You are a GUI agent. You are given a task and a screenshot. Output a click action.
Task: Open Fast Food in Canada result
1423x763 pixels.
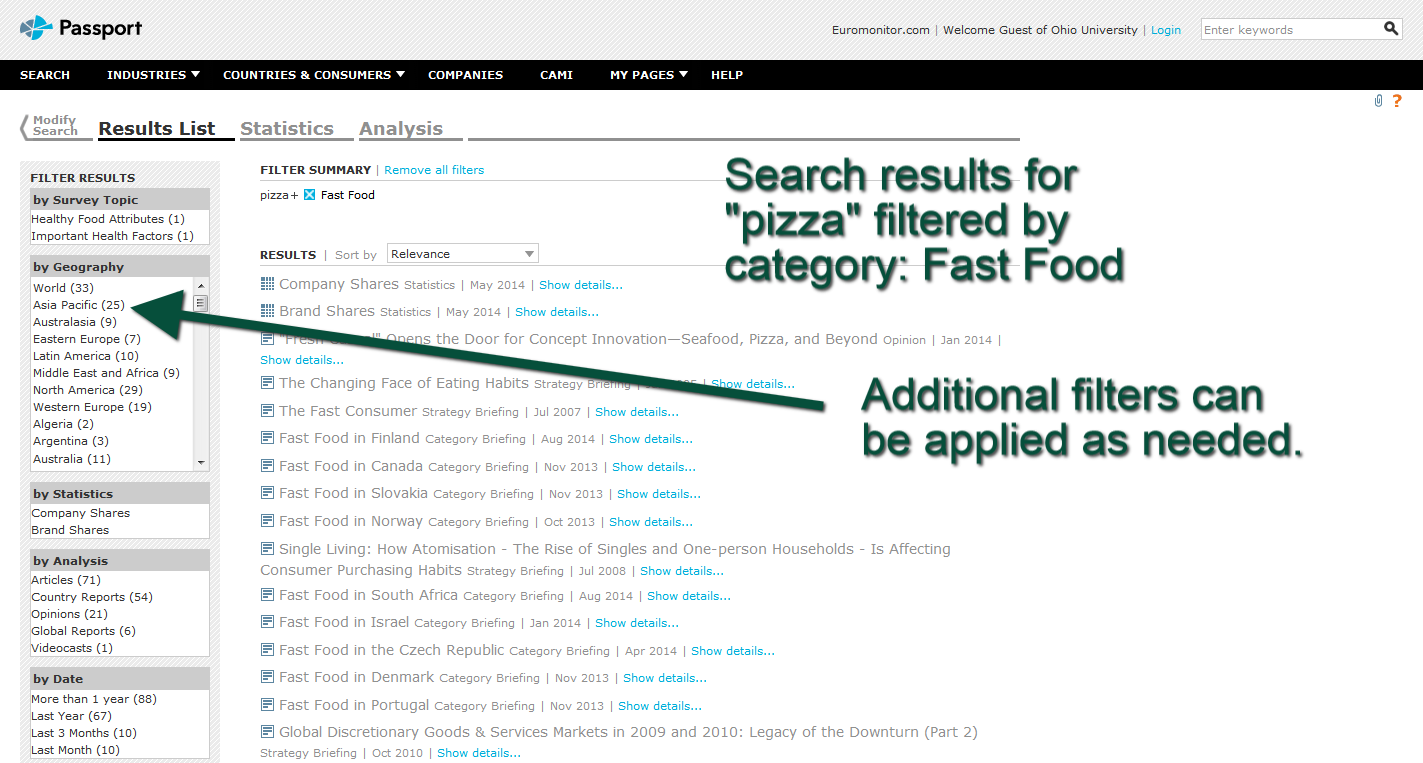[351, 466]
